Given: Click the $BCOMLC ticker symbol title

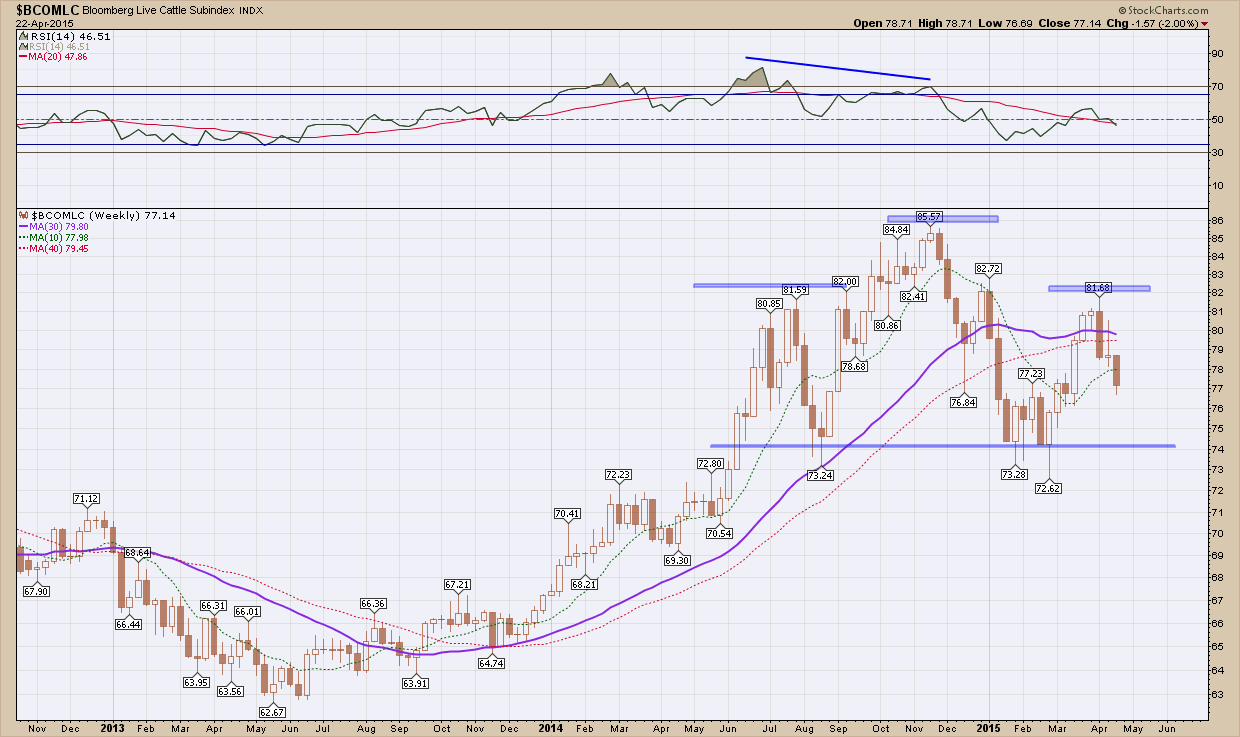Looking at the screenshot, I should tap(48, 9).
